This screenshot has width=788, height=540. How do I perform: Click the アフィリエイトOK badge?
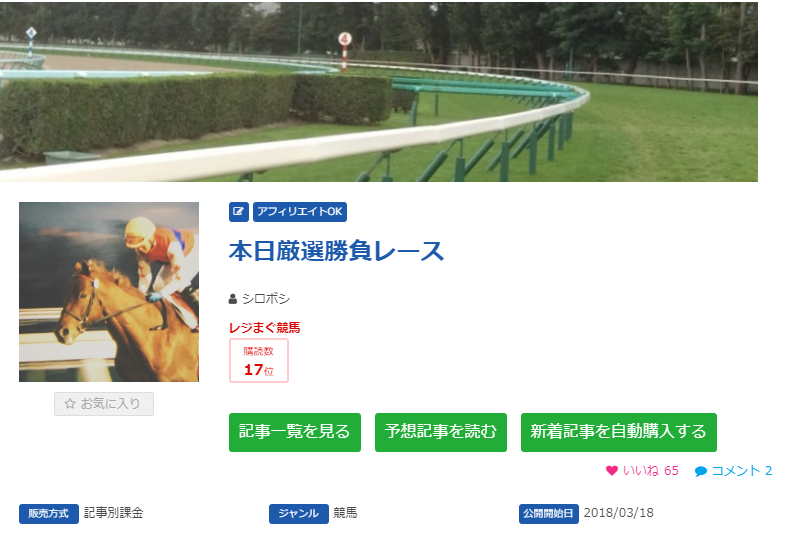coord(300,211)
